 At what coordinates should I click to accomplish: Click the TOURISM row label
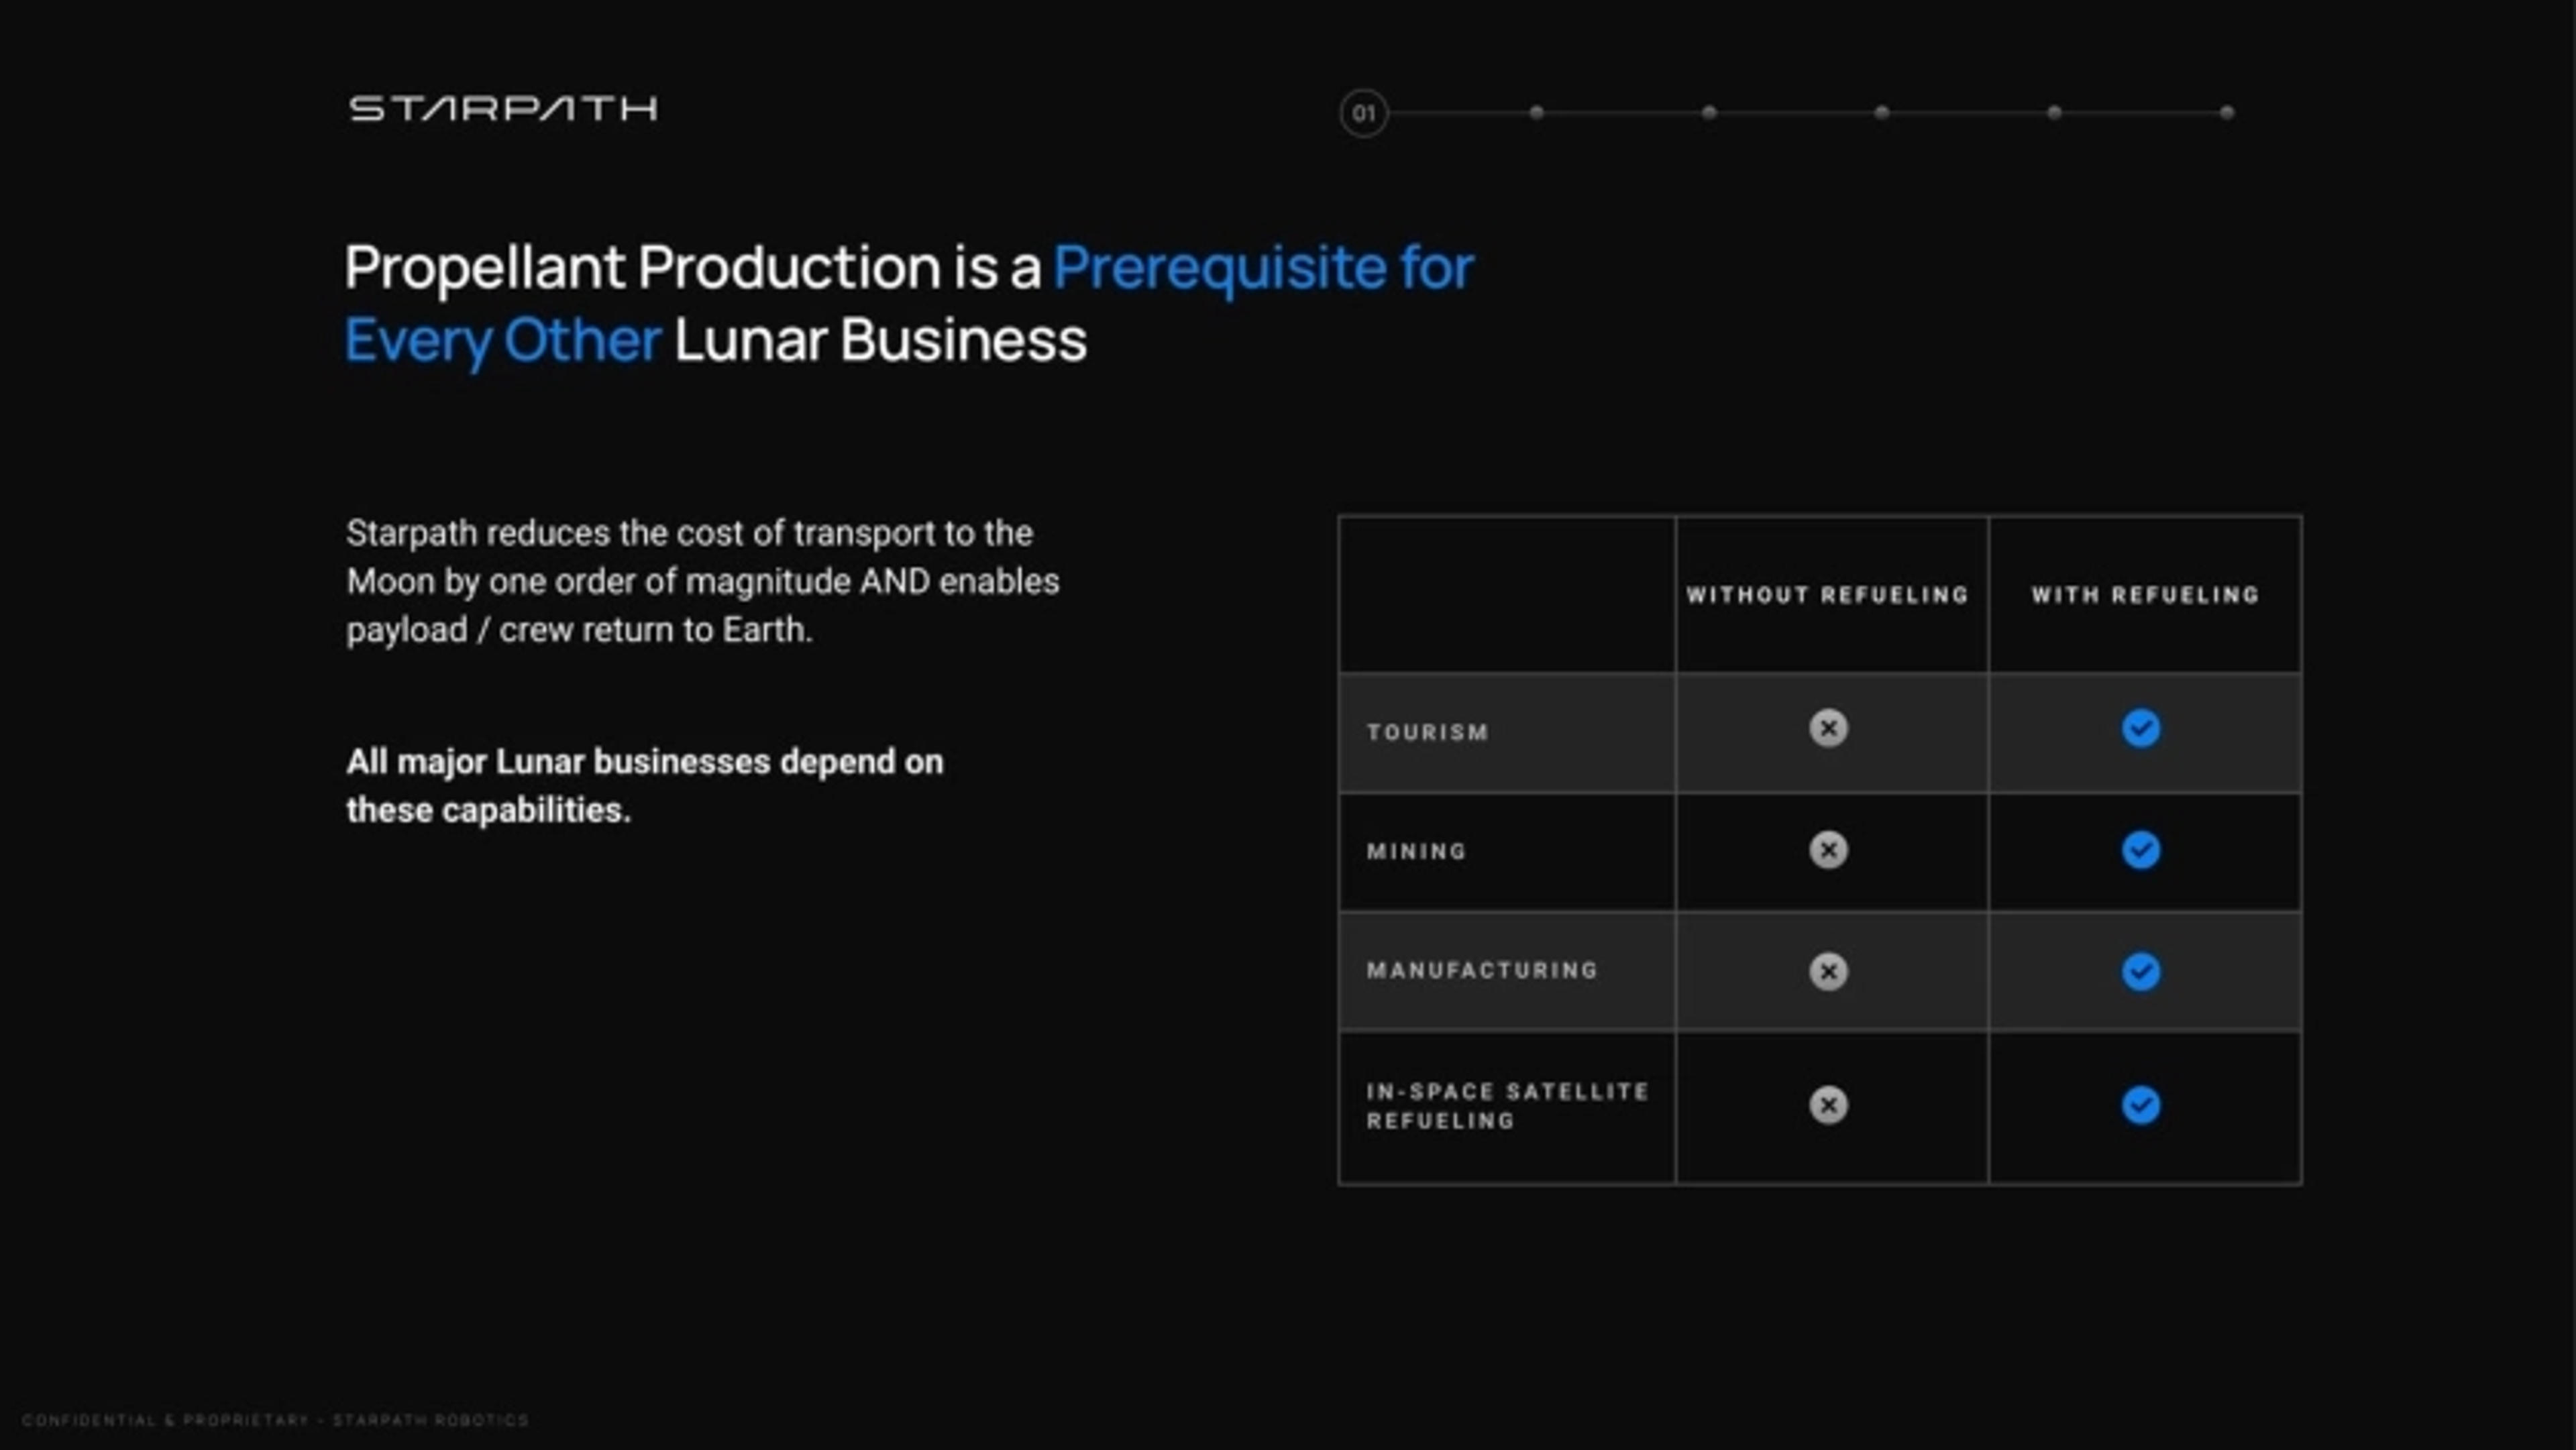(1427, 732)
